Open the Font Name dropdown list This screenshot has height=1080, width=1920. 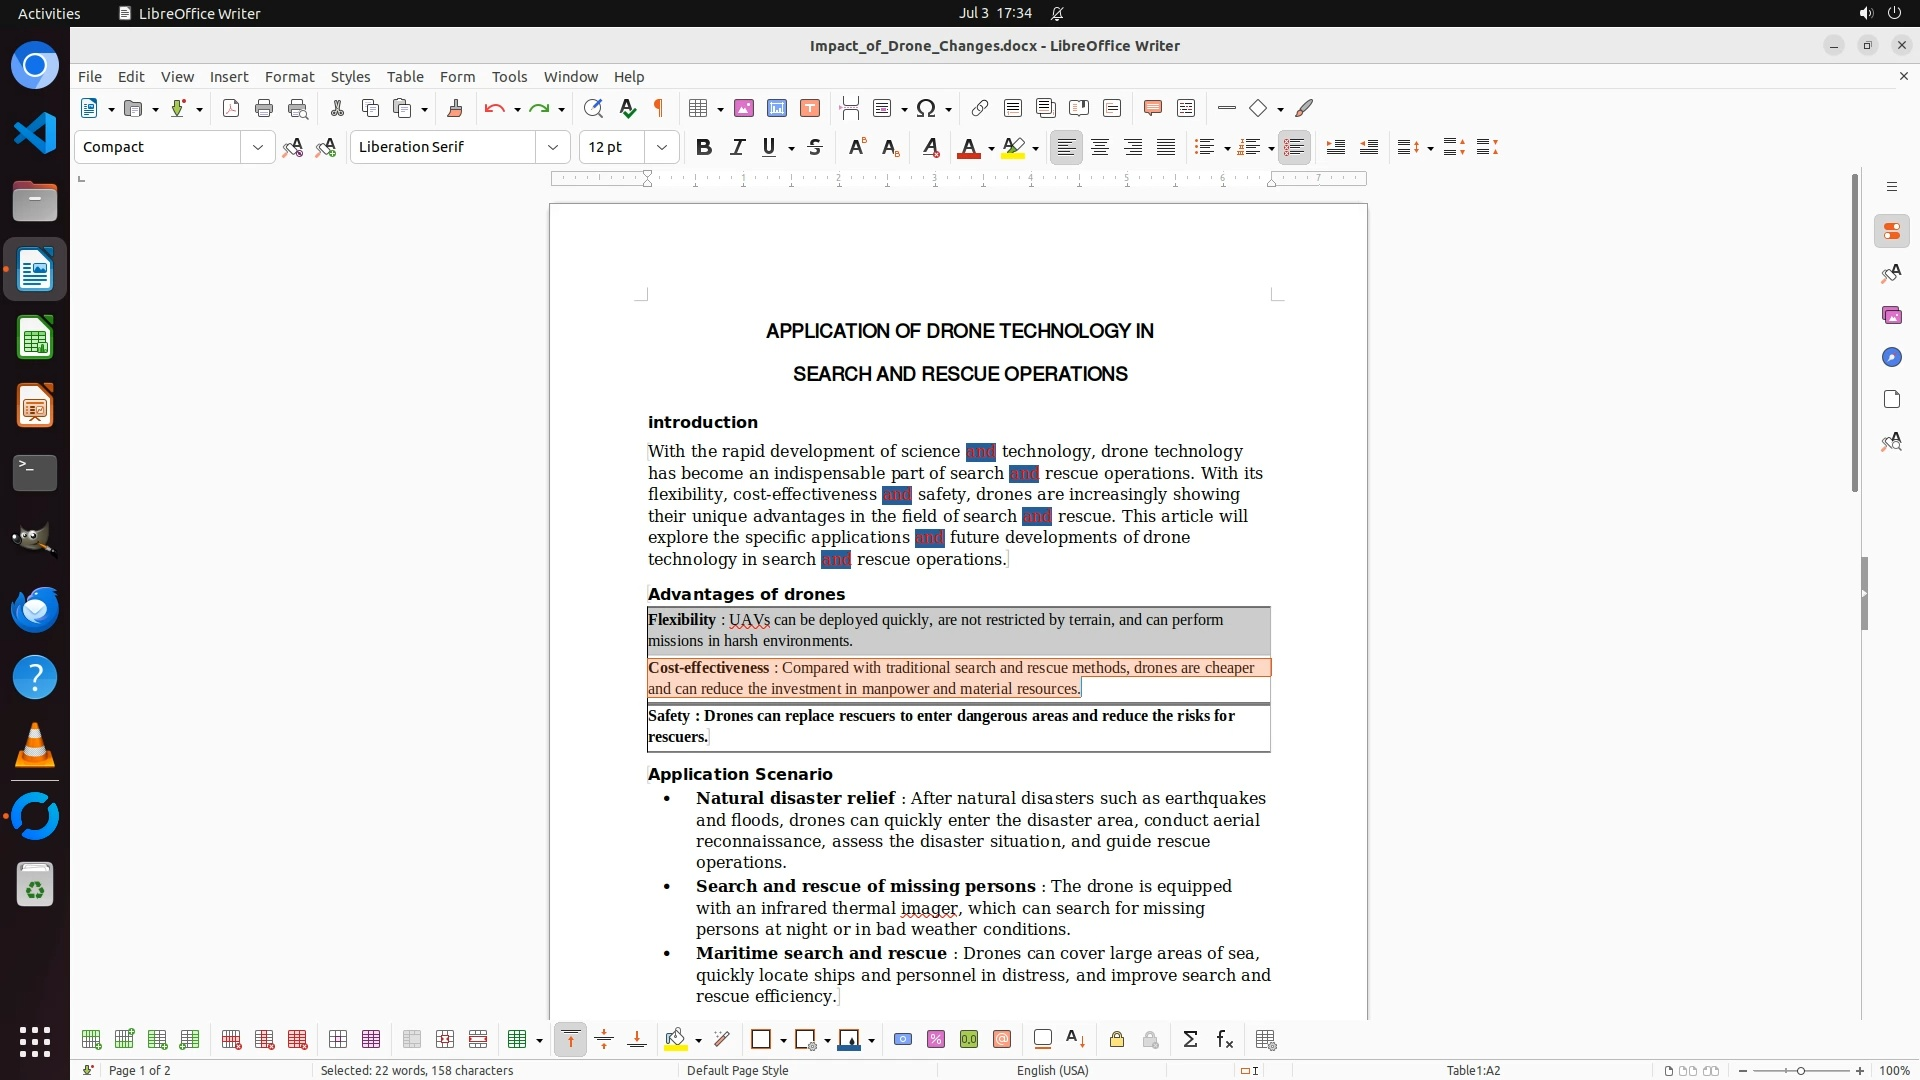pyautogui.click(x=552, y=147)
